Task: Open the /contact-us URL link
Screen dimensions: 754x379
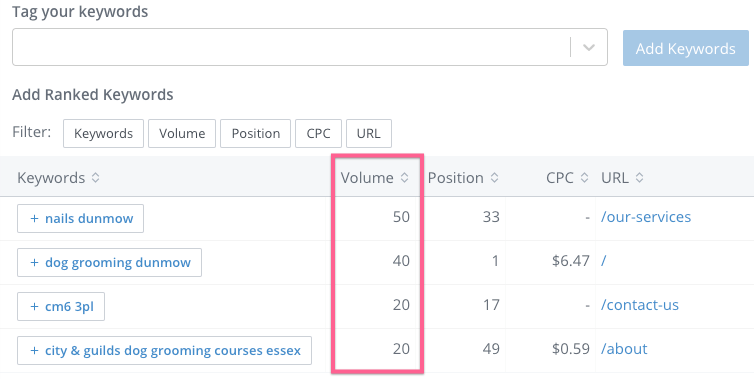Action: click(640, 305)
